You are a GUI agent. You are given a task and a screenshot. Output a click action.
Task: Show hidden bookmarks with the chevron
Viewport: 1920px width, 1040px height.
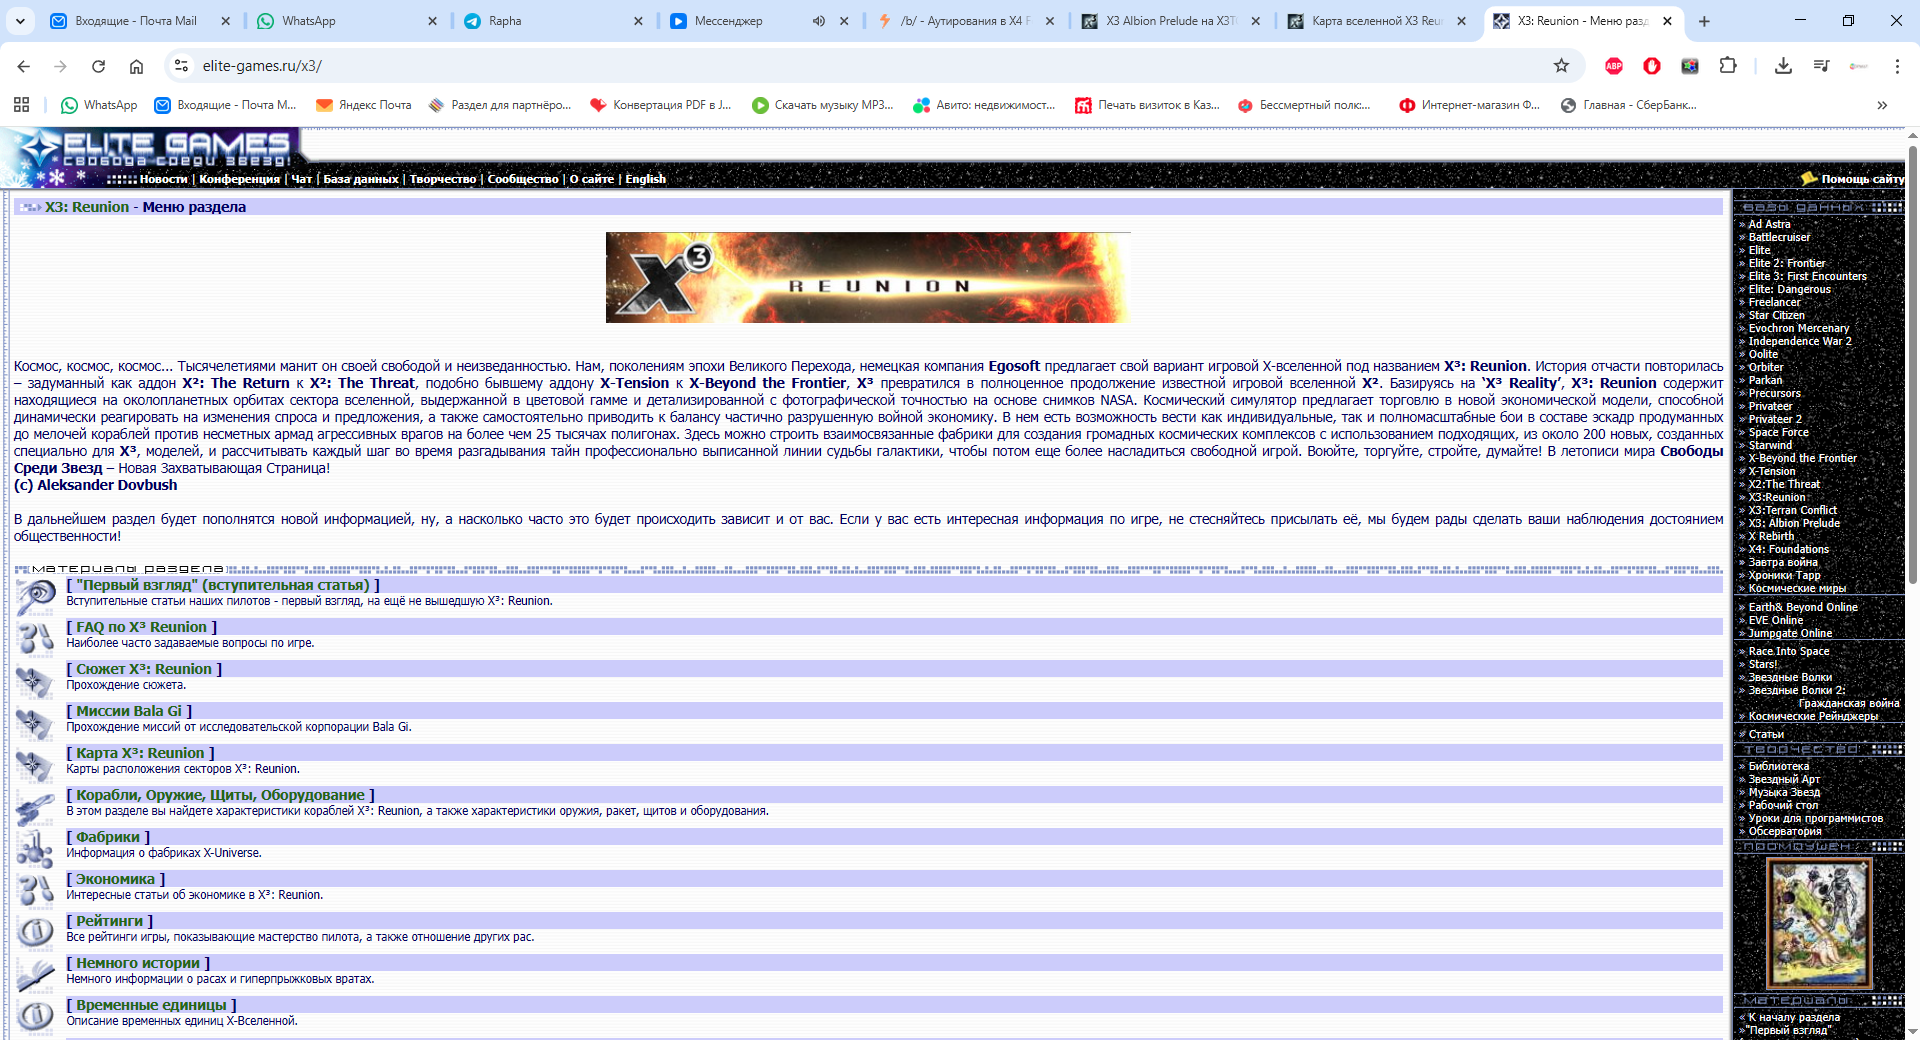tap(1882, 105)
